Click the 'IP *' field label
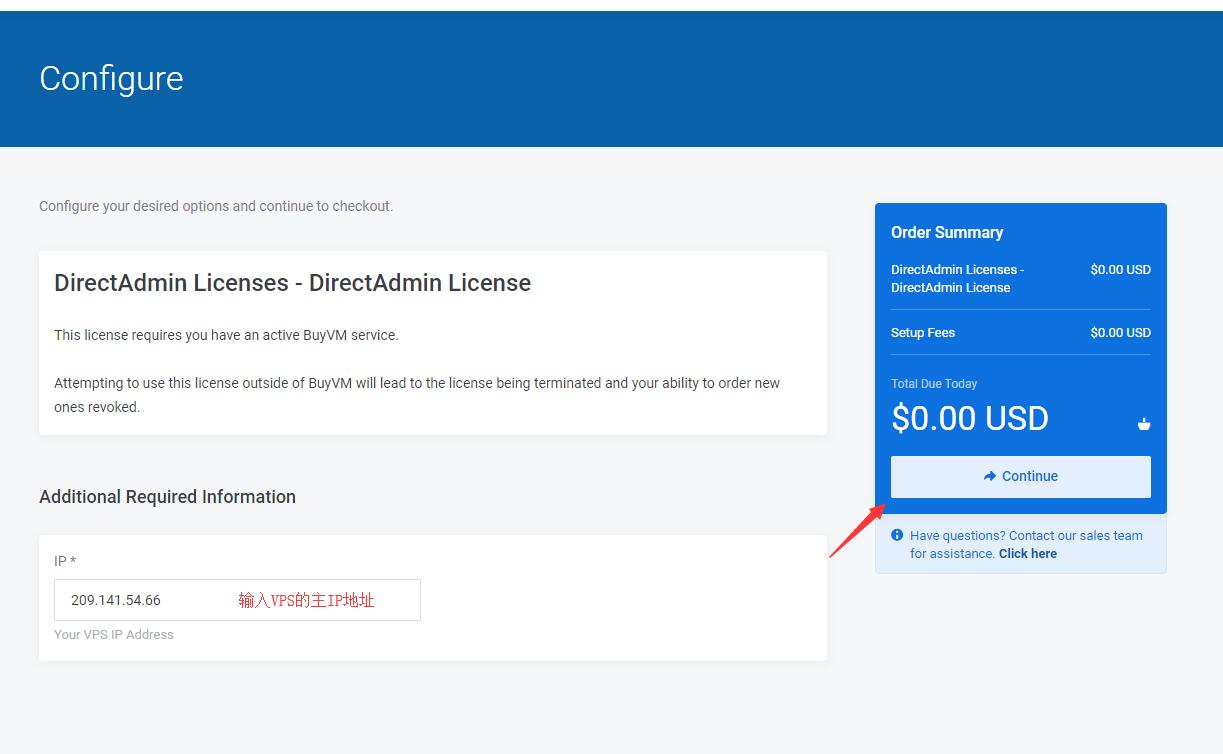Image resolution: width=1223 pixels, height=754 pixels. (65, 561)
